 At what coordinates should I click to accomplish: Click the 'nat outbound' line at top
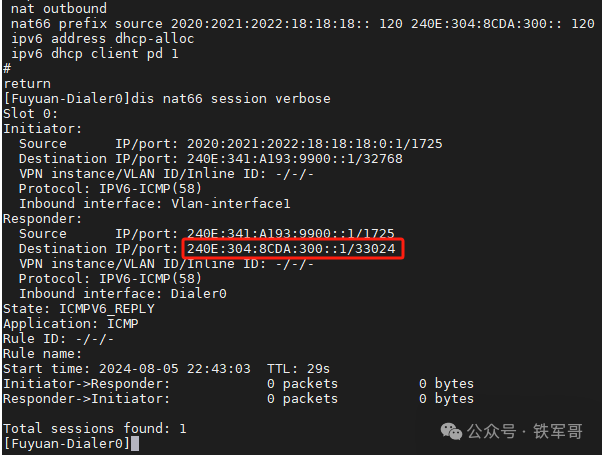click(x=59, y=8)
